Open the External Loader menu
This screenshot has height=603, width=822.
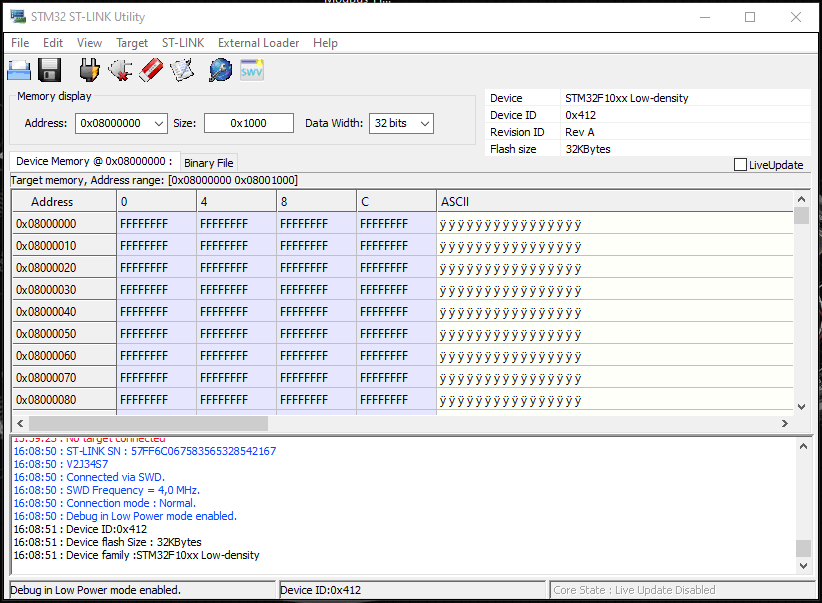coord(258,43)
